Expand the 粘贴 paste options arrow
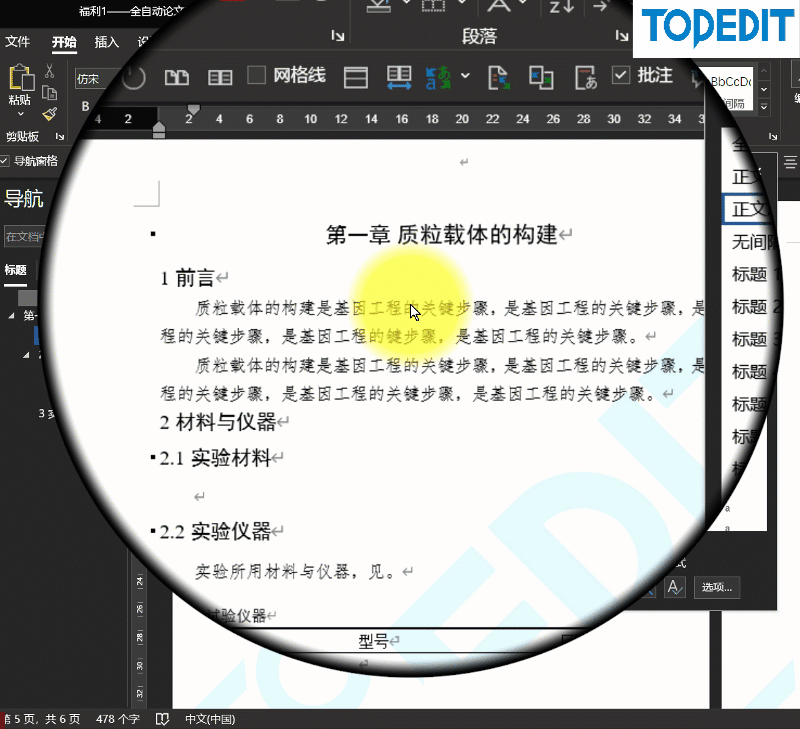Viewport: 800px width, 729px height. click(x=21, y=113)
